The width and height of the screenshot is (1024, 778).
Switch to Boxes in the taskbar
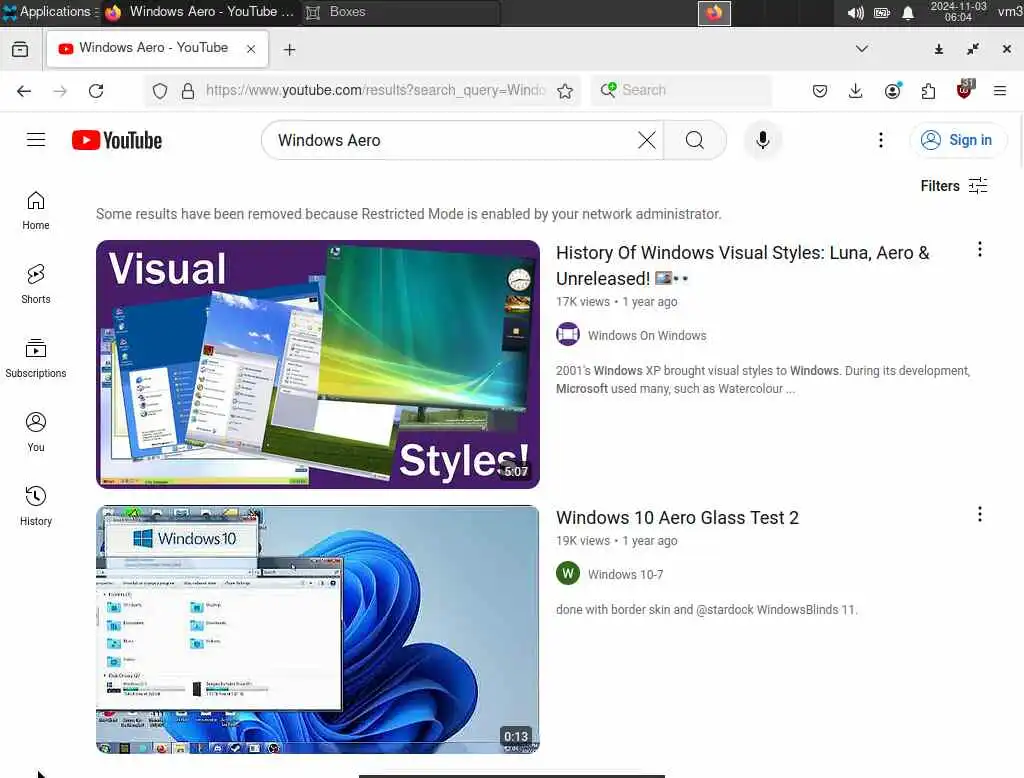coord(401,12)
